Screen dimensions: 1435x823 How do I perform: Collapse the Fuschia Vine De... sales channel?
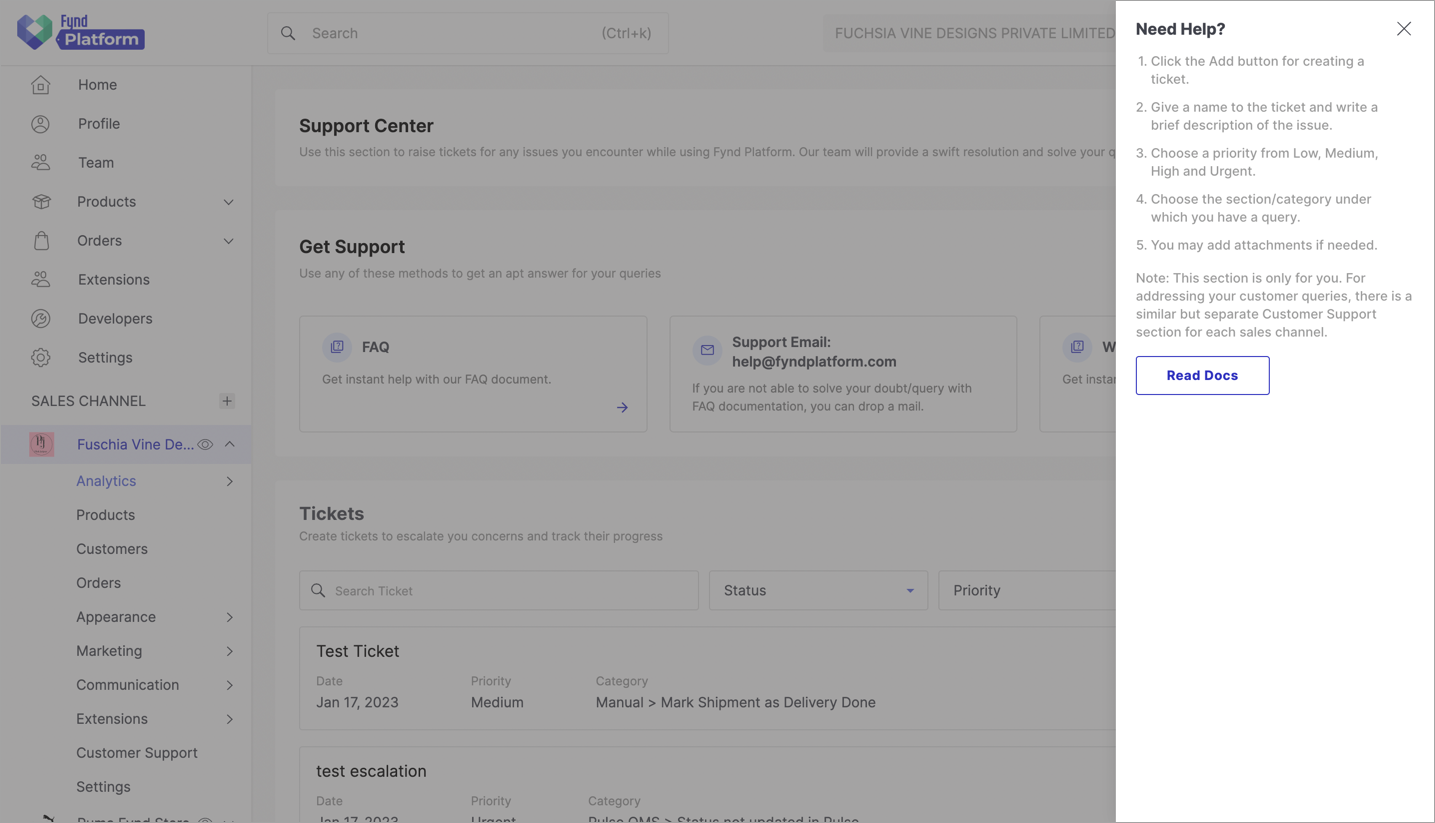click(x=230, y=444)
